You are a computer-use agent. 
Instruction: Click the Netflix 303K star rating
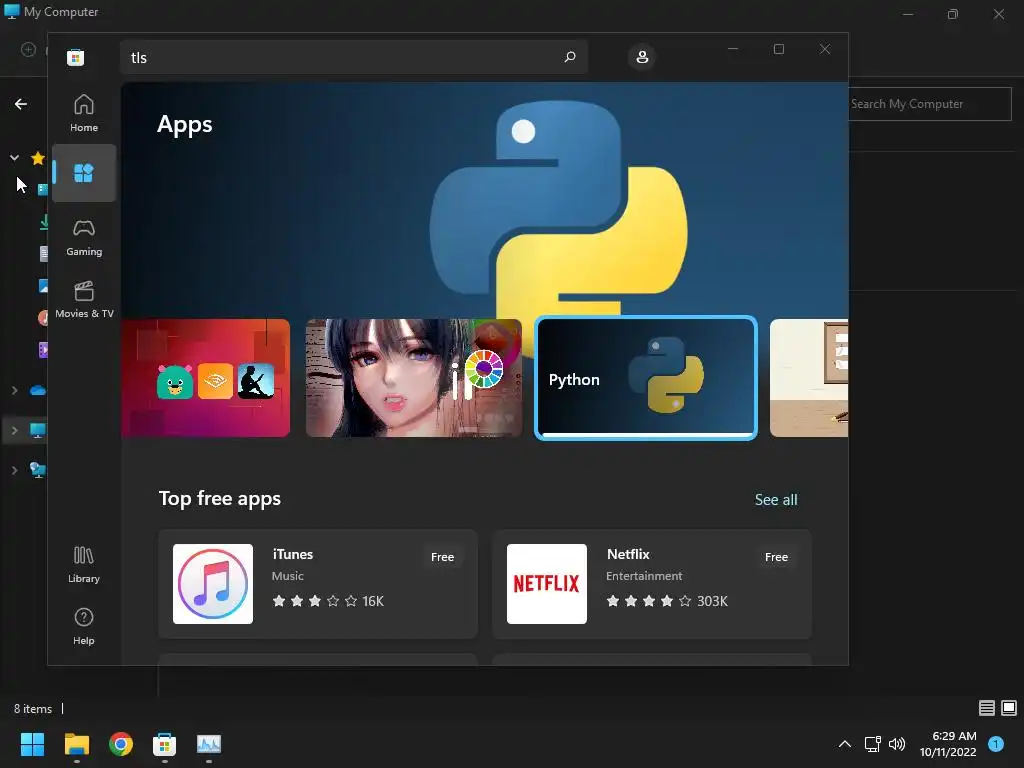[x=667, y=601]
